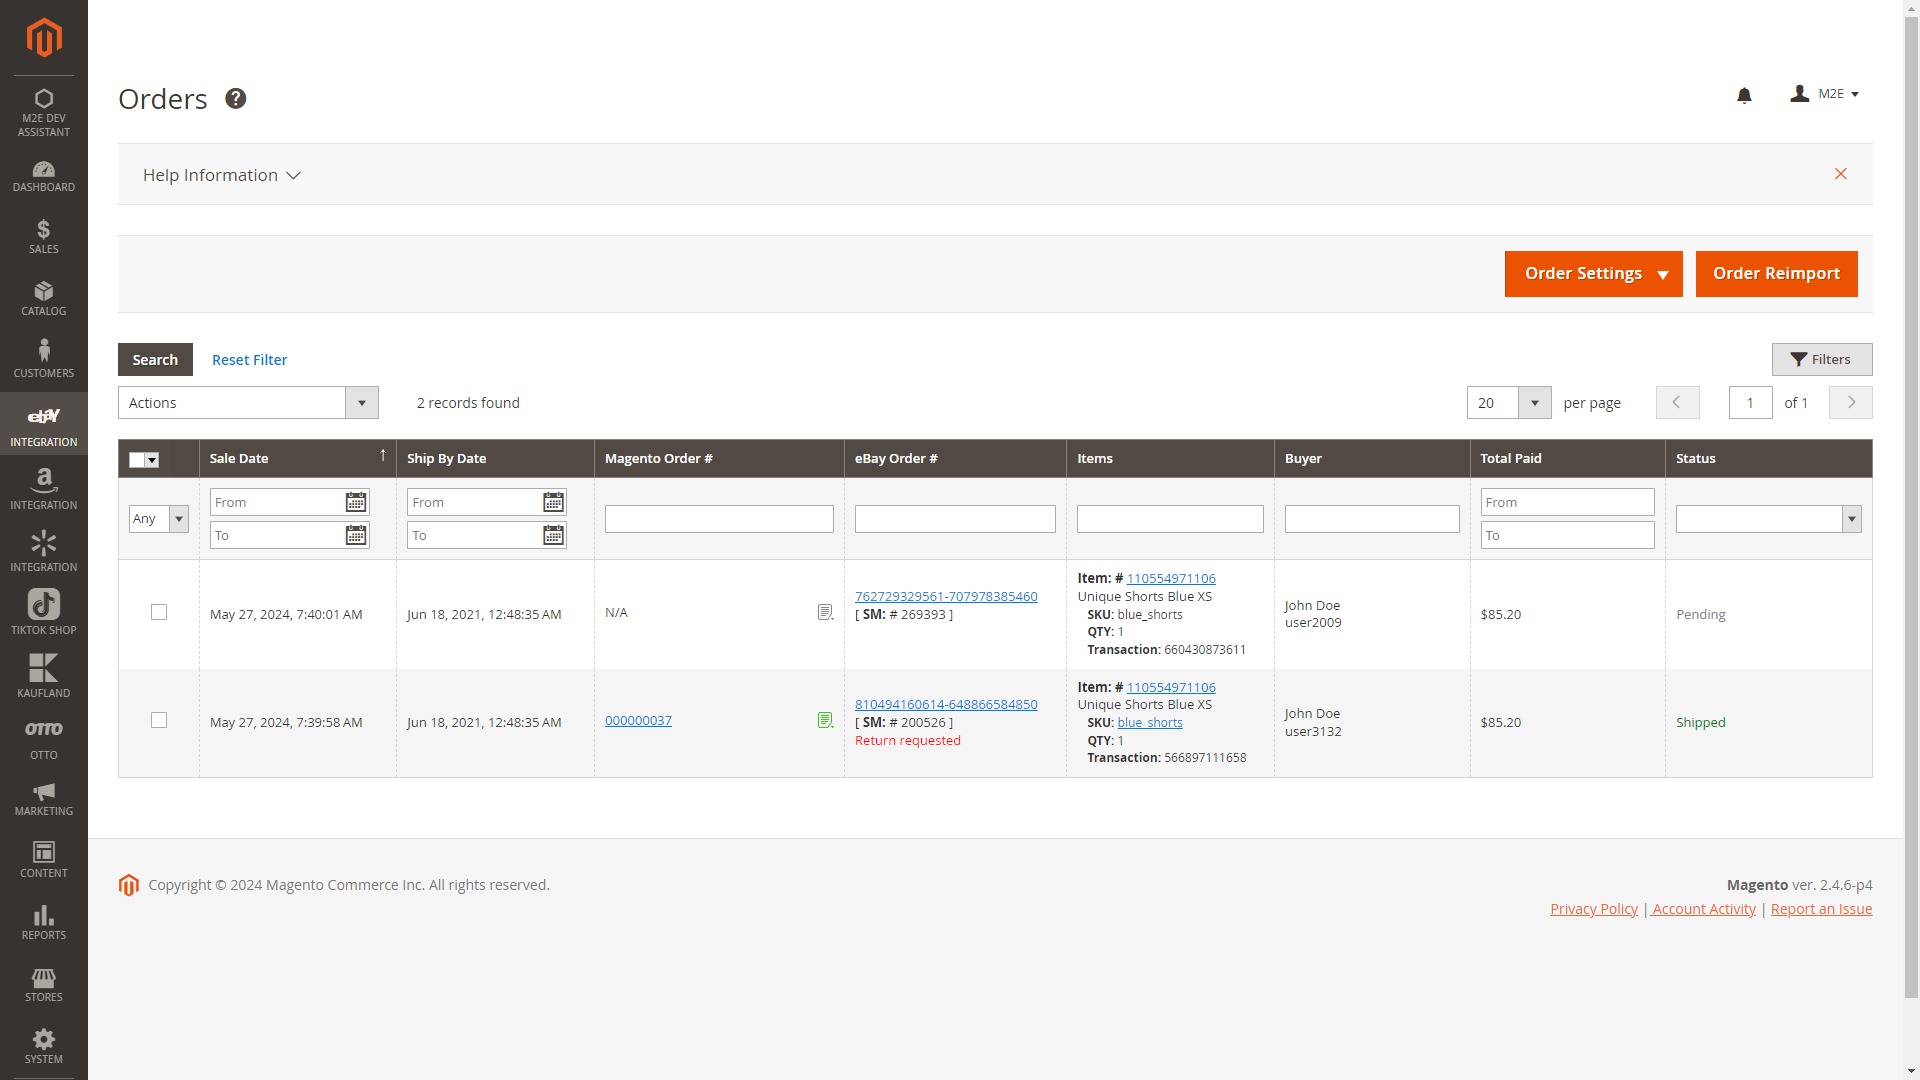Open Sale Date From calendar picker
Image resolution: width=1920 pixels, height=1080 pixels.
point(355,502)
